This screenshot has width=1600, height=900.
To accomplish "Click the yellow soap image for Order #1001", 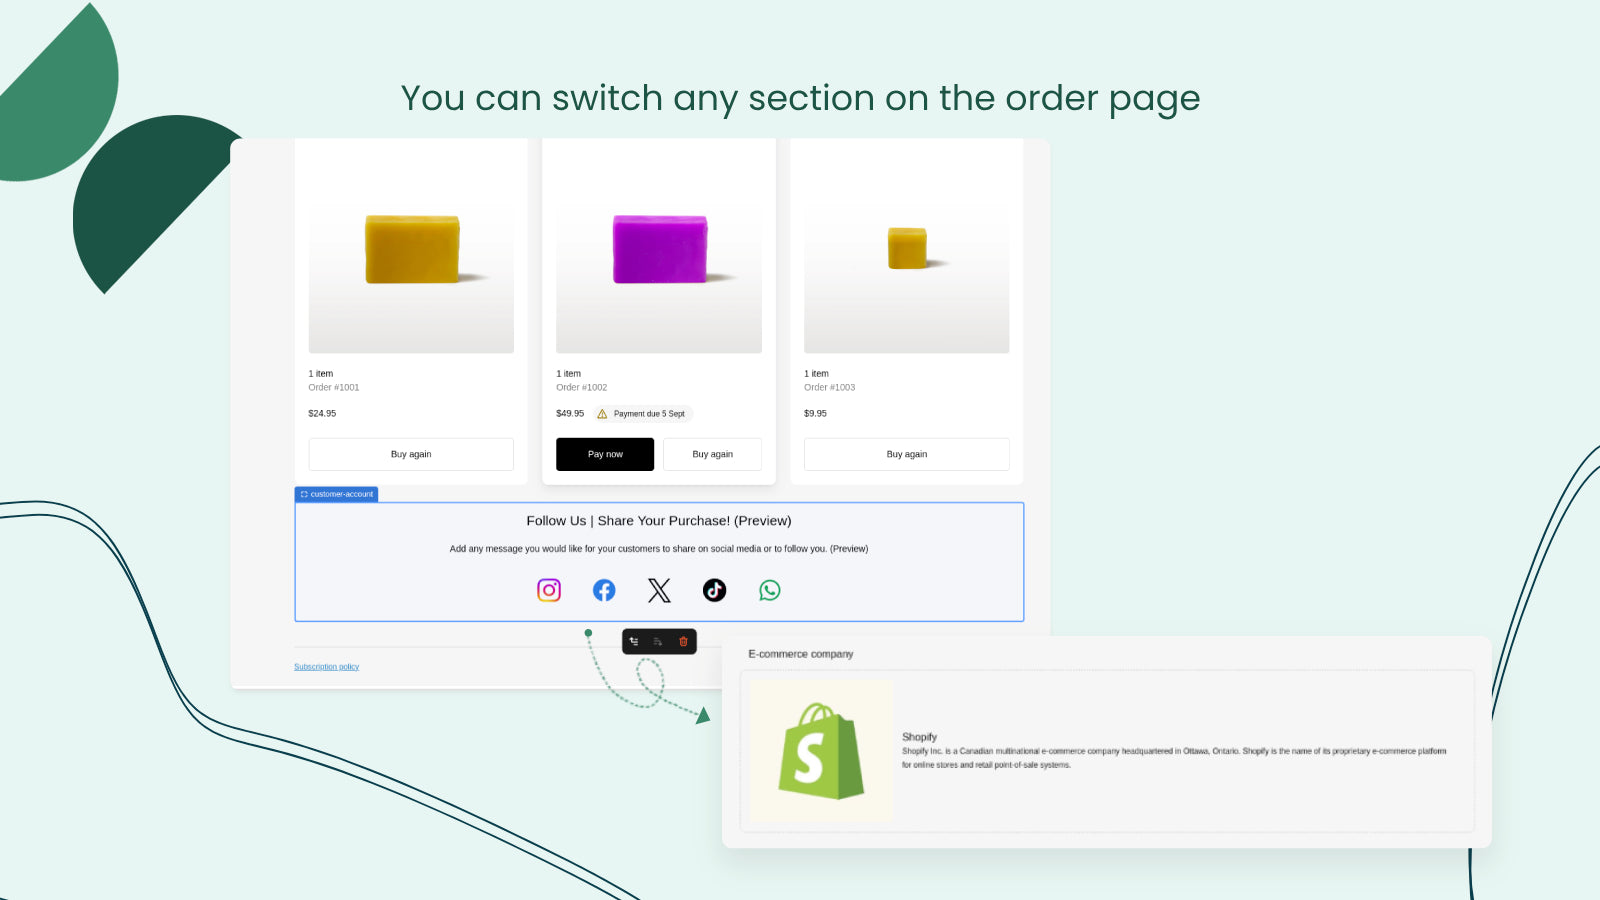I will click(x=411, y=248).
